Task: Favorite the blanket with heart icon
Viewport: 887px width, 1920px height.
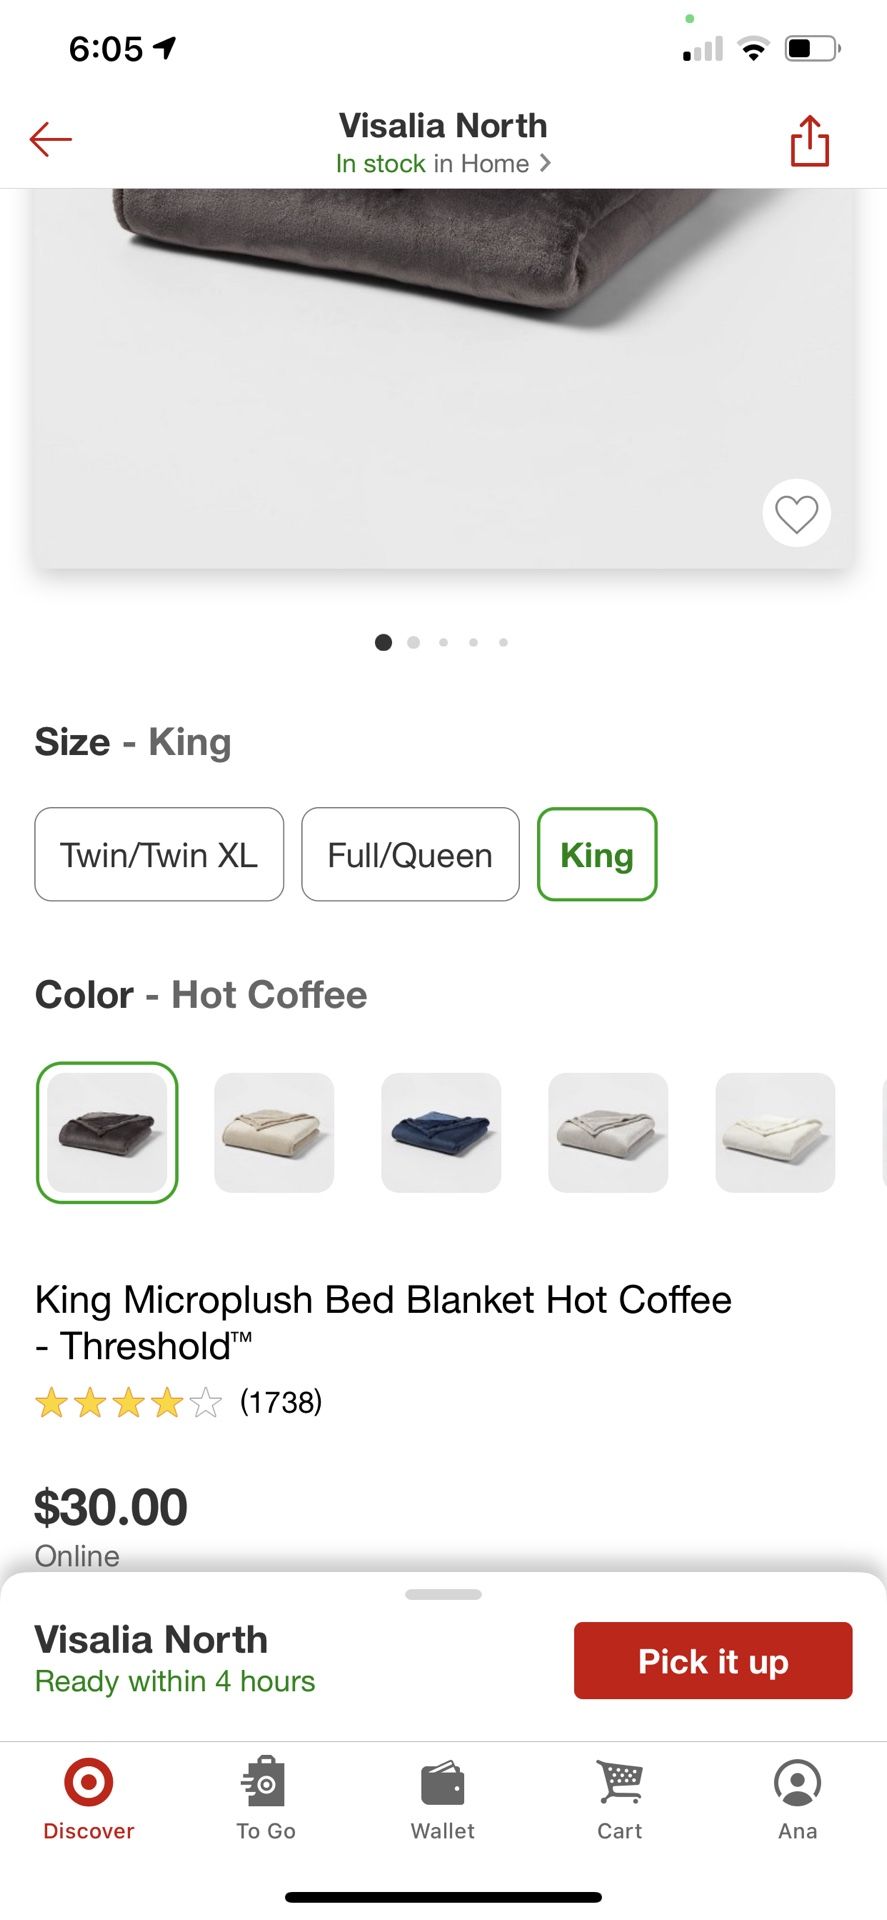Action: click(x=796, y=514)
